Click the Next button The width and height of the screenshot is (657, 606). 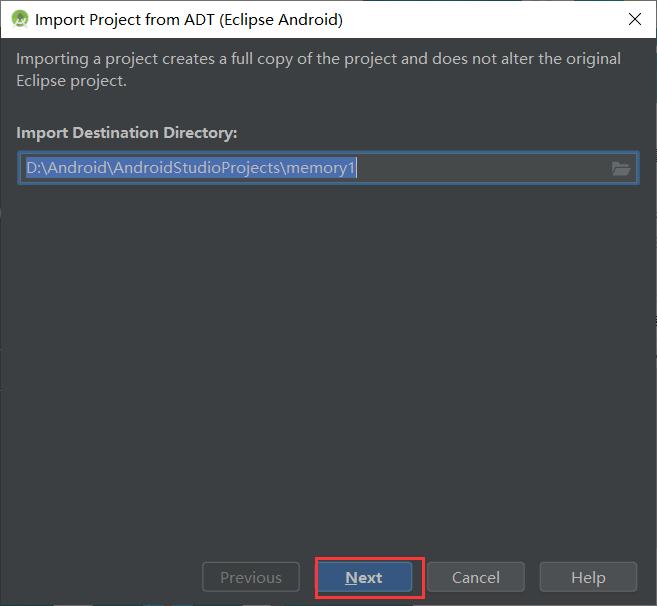(365, 577)
